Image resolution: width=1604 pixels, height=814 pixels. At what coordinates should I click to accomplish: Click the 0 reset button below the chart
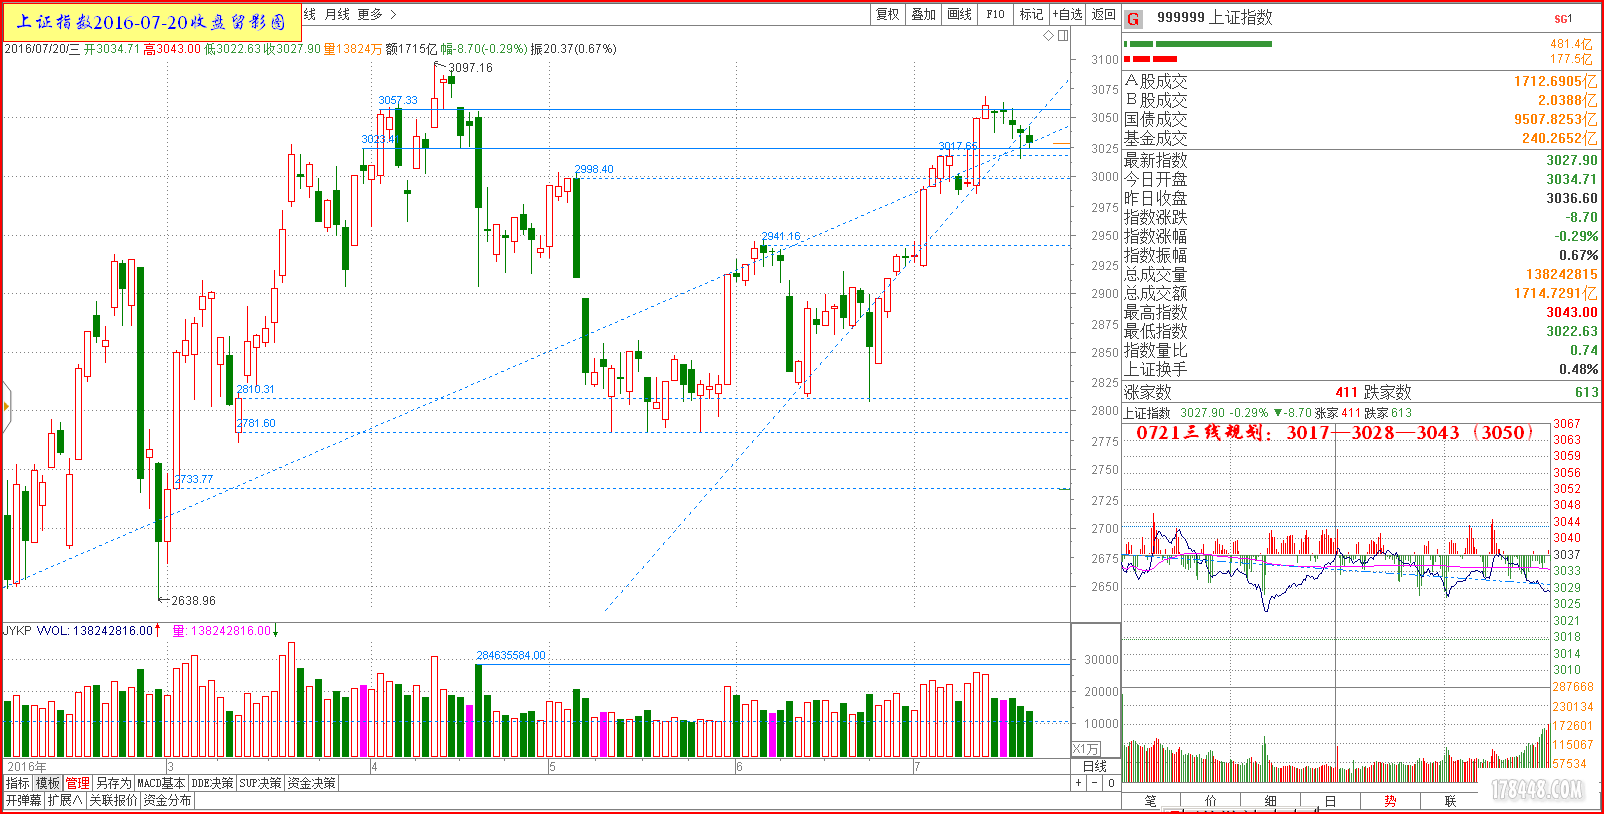[x=1111, y=783]
